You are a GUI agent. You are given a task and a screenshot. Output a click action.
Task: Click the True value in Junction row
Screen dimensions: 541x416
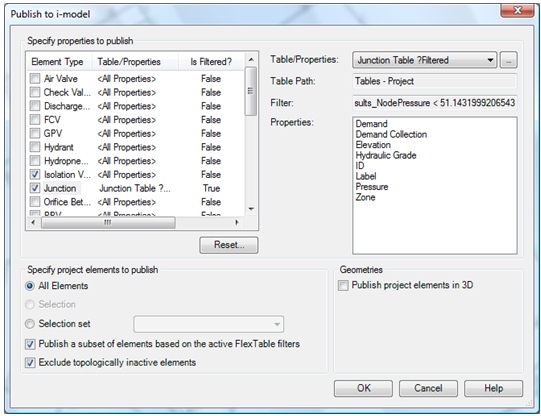click(x=211, y=188)
